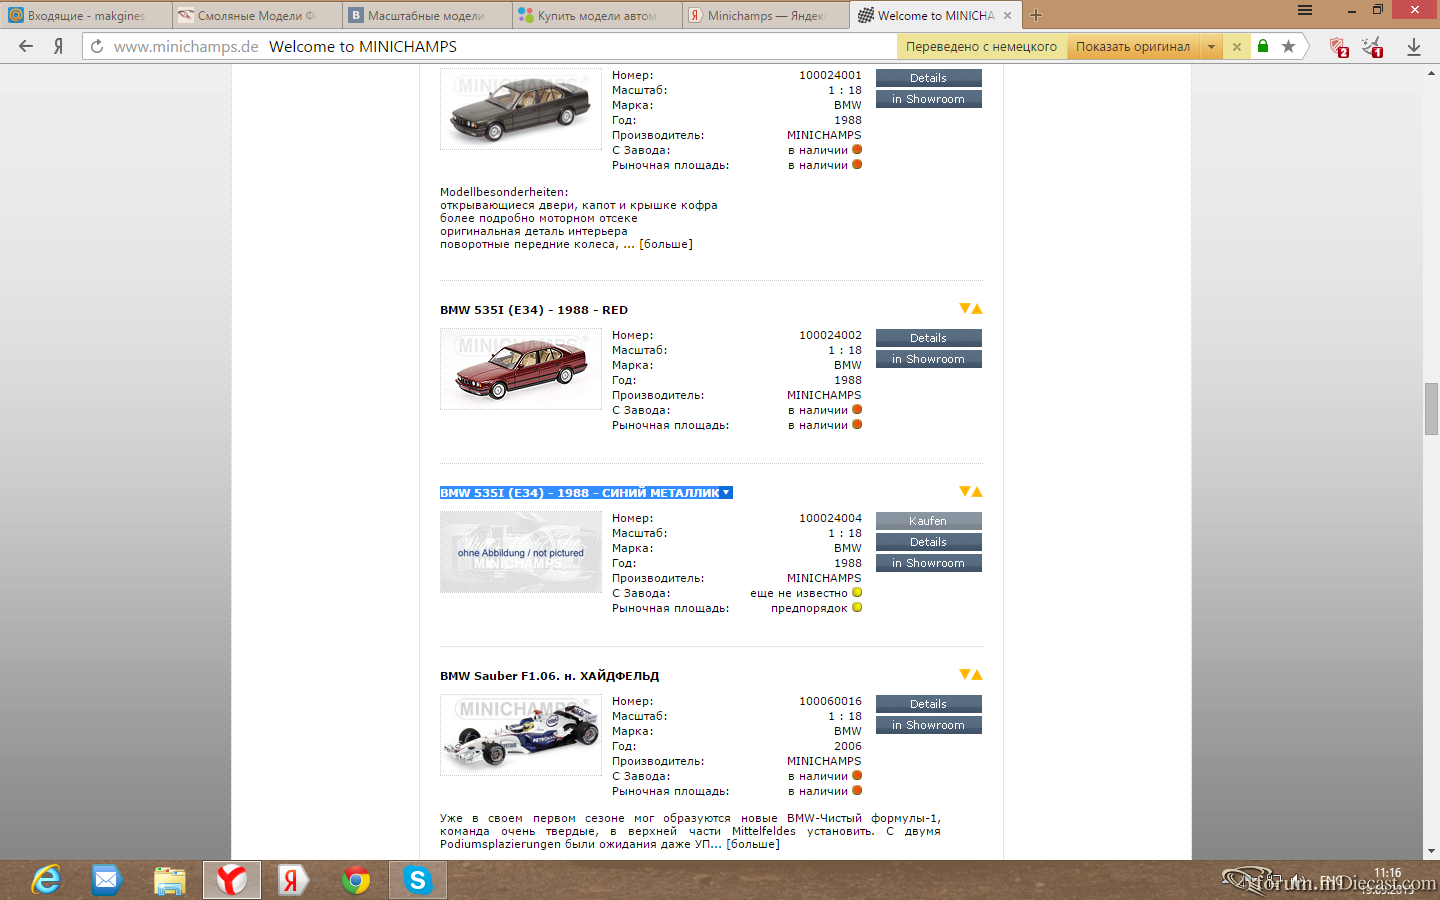Open in Showroom for model 100024001

pyautogui.click(x=928, y=99)
